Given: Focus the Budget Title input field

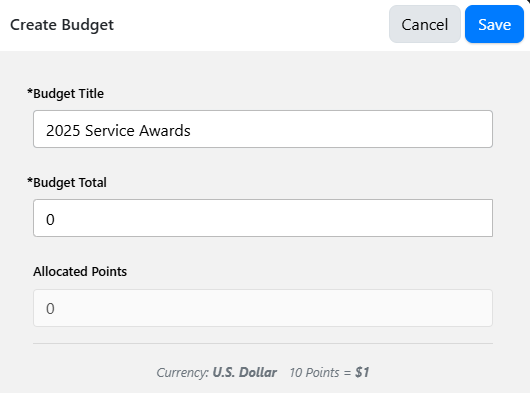Looking at the screenshot, I should point(263,129).
